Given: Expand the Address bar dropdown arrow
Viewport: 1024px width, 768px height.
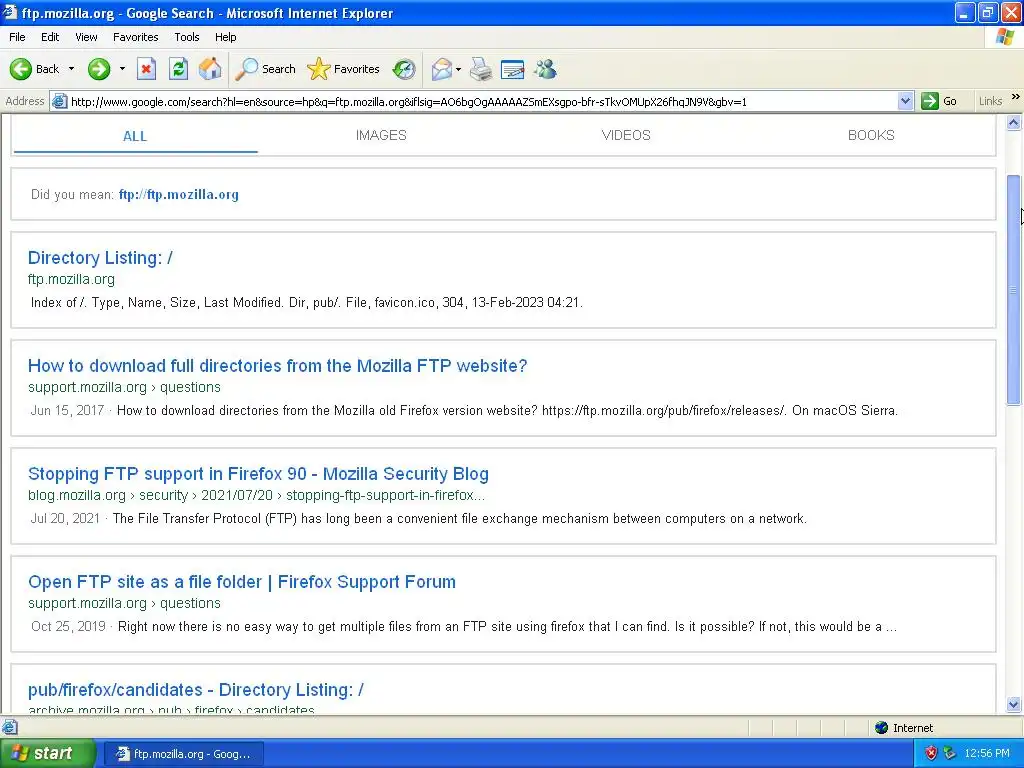Looking at the screenshot, I should (x=905, y=101).
